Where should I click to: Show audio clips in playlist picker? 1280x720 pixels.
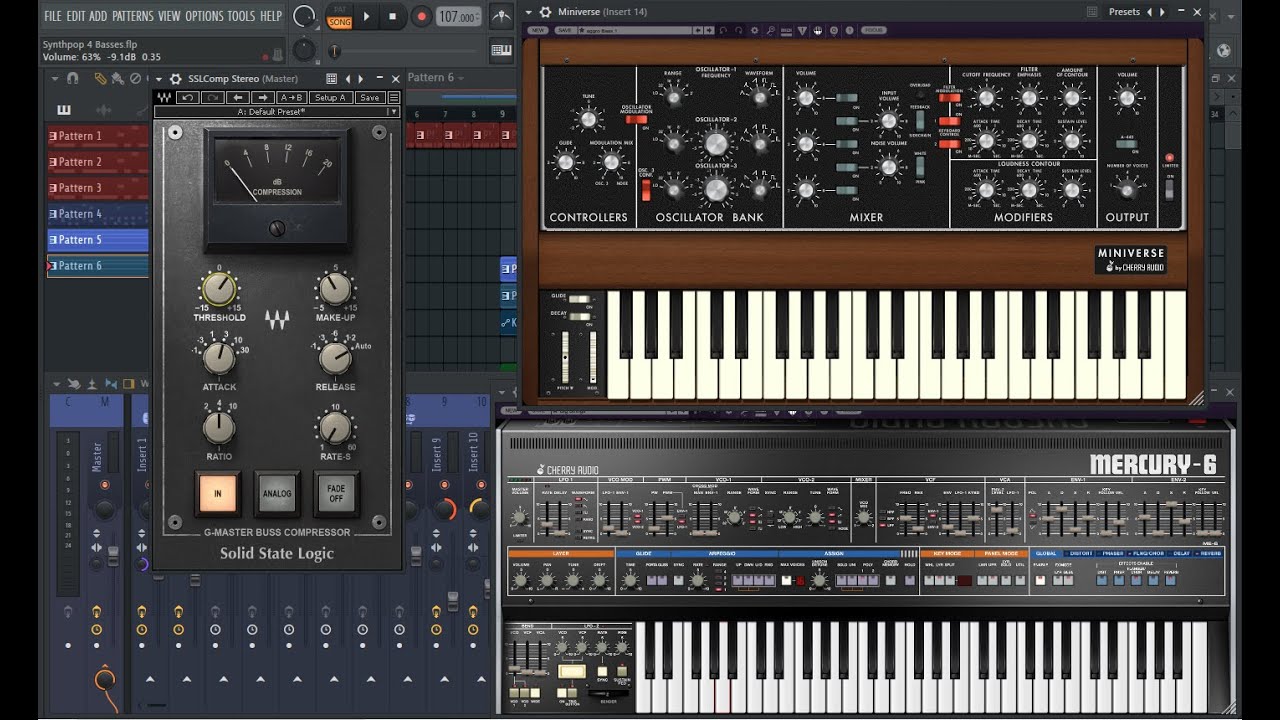click(102, 109)
